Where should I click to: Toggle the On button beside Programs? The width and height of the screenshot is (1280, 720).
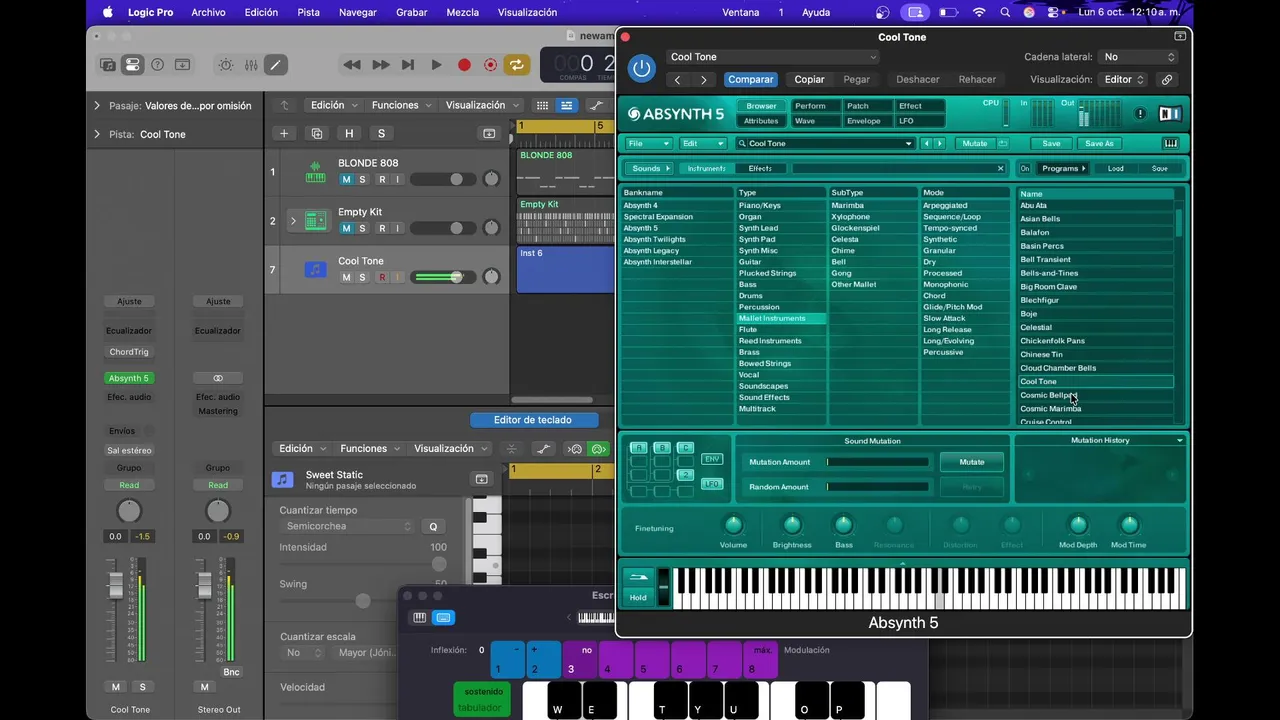(x=1024, y=168)
